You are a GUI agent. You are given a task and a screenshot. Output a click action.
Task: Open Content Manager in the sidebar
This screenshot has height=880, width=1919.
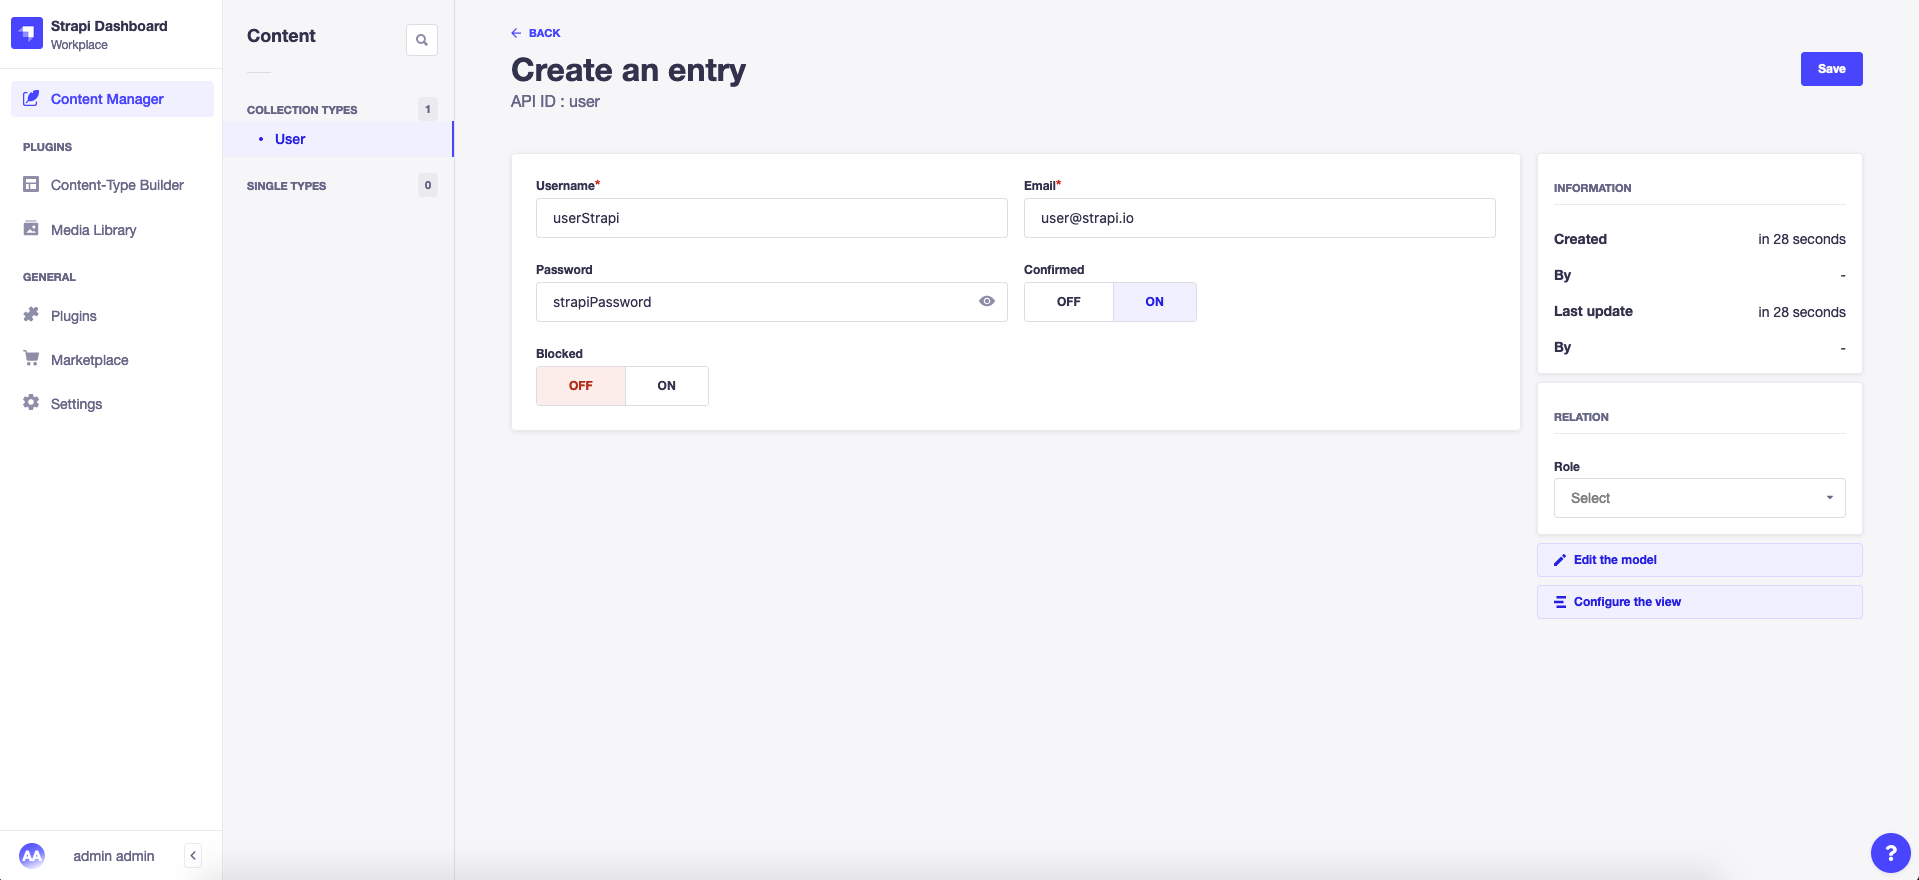point(112,99)
